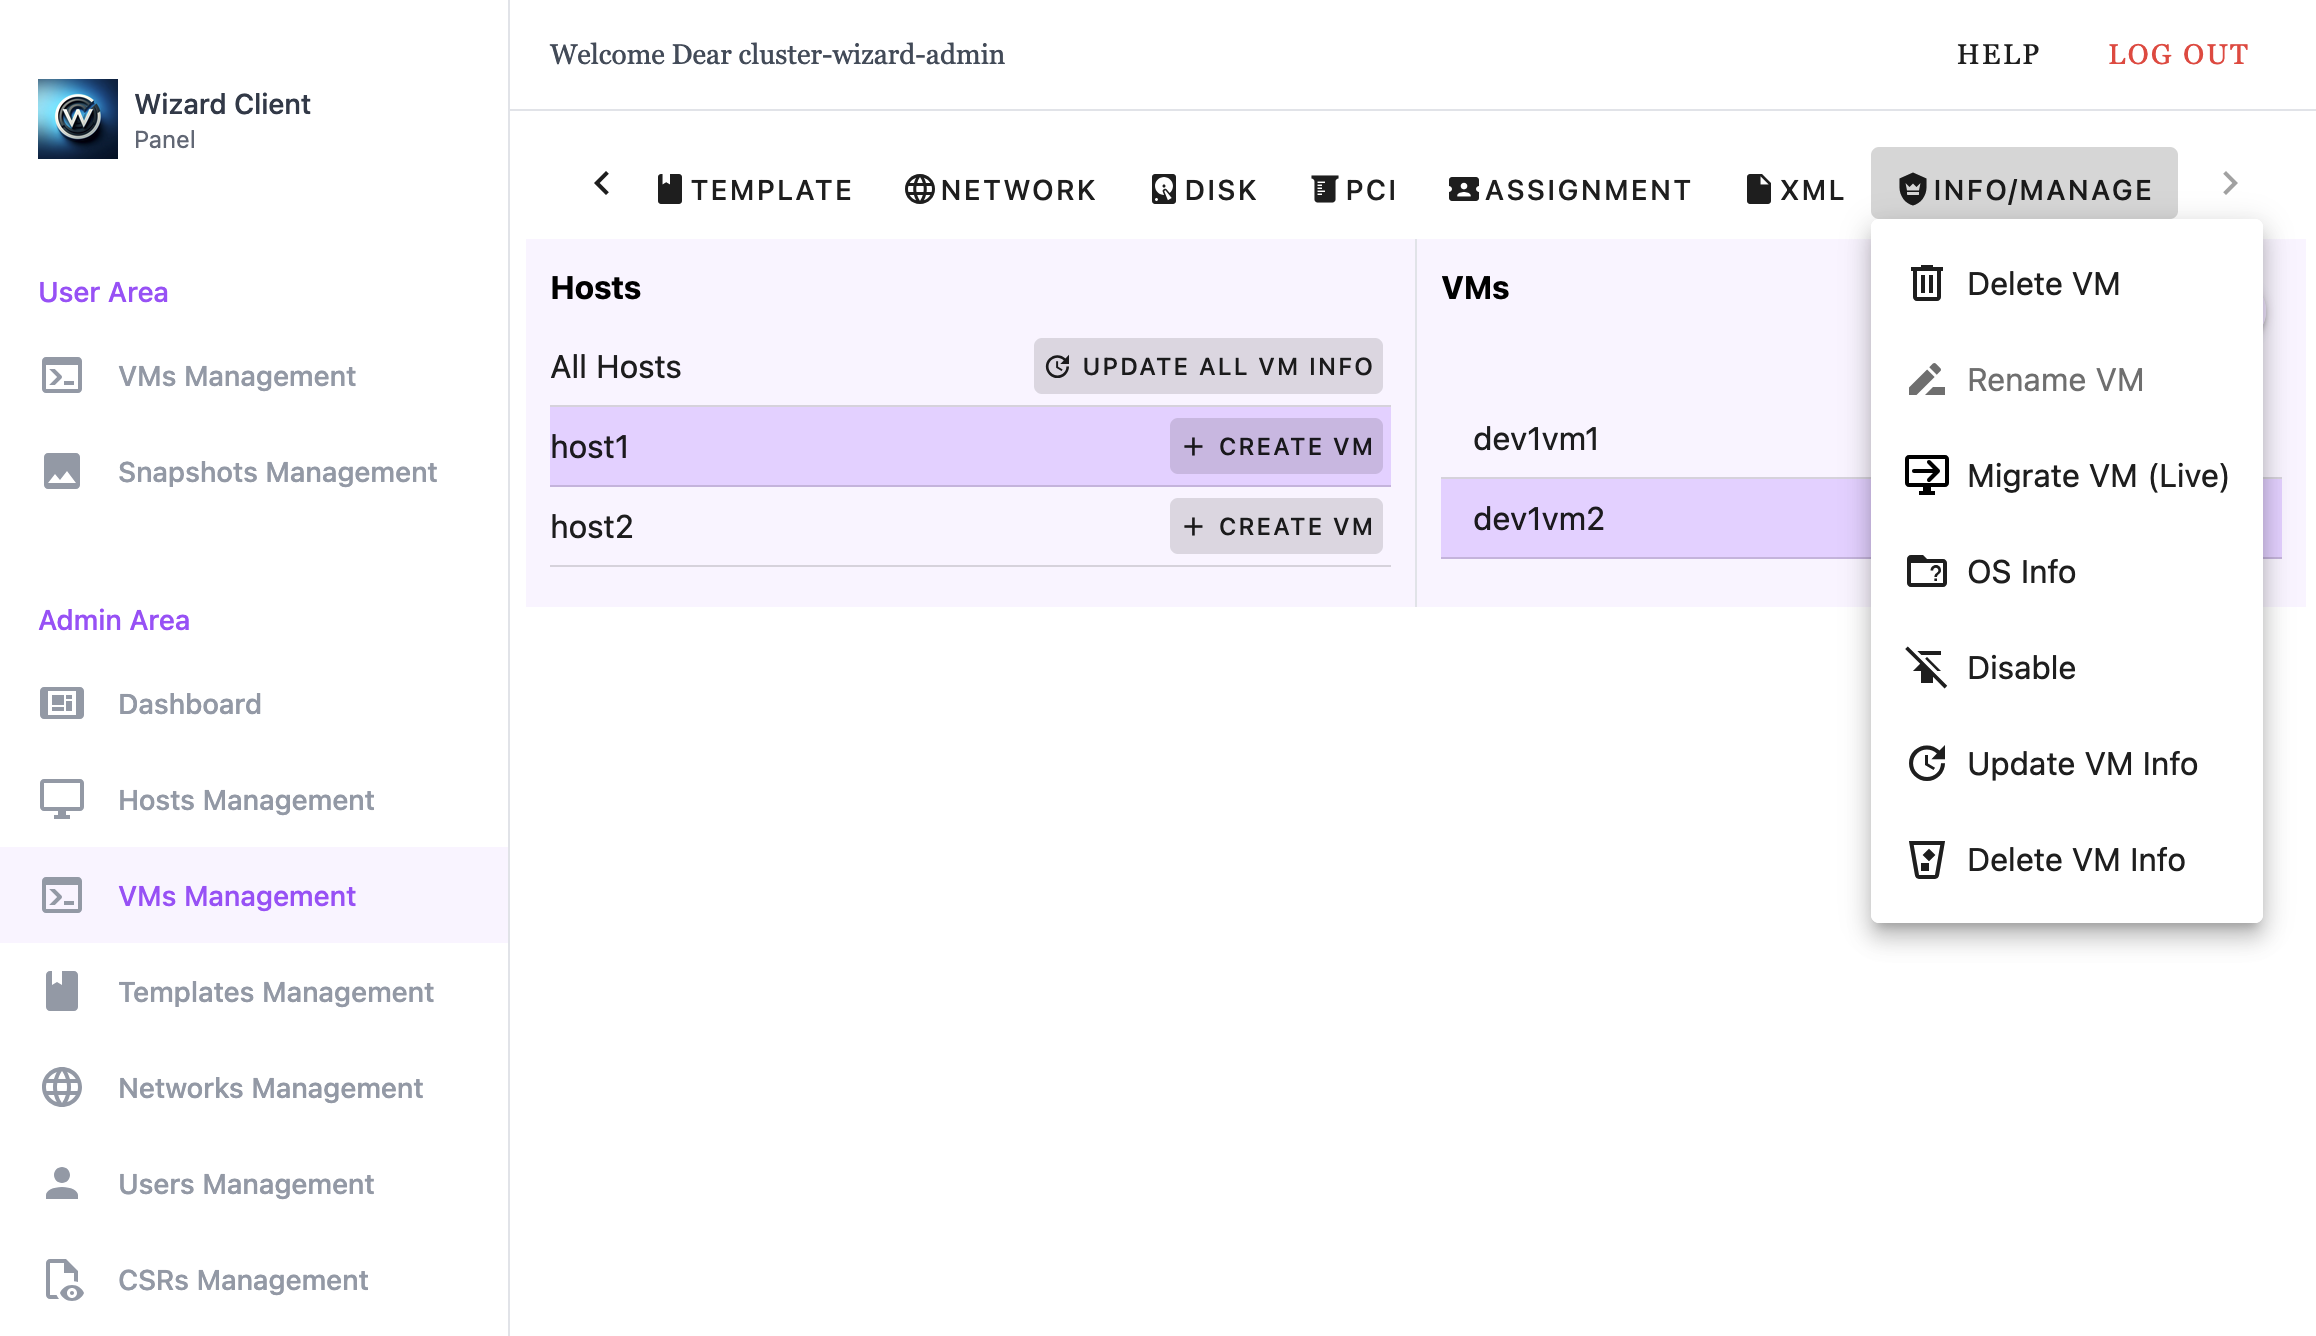The width and height of the screenshot is (2316, 1336).
Task: Click the Users Management person icon
Action: click(x=62, y=1183)
